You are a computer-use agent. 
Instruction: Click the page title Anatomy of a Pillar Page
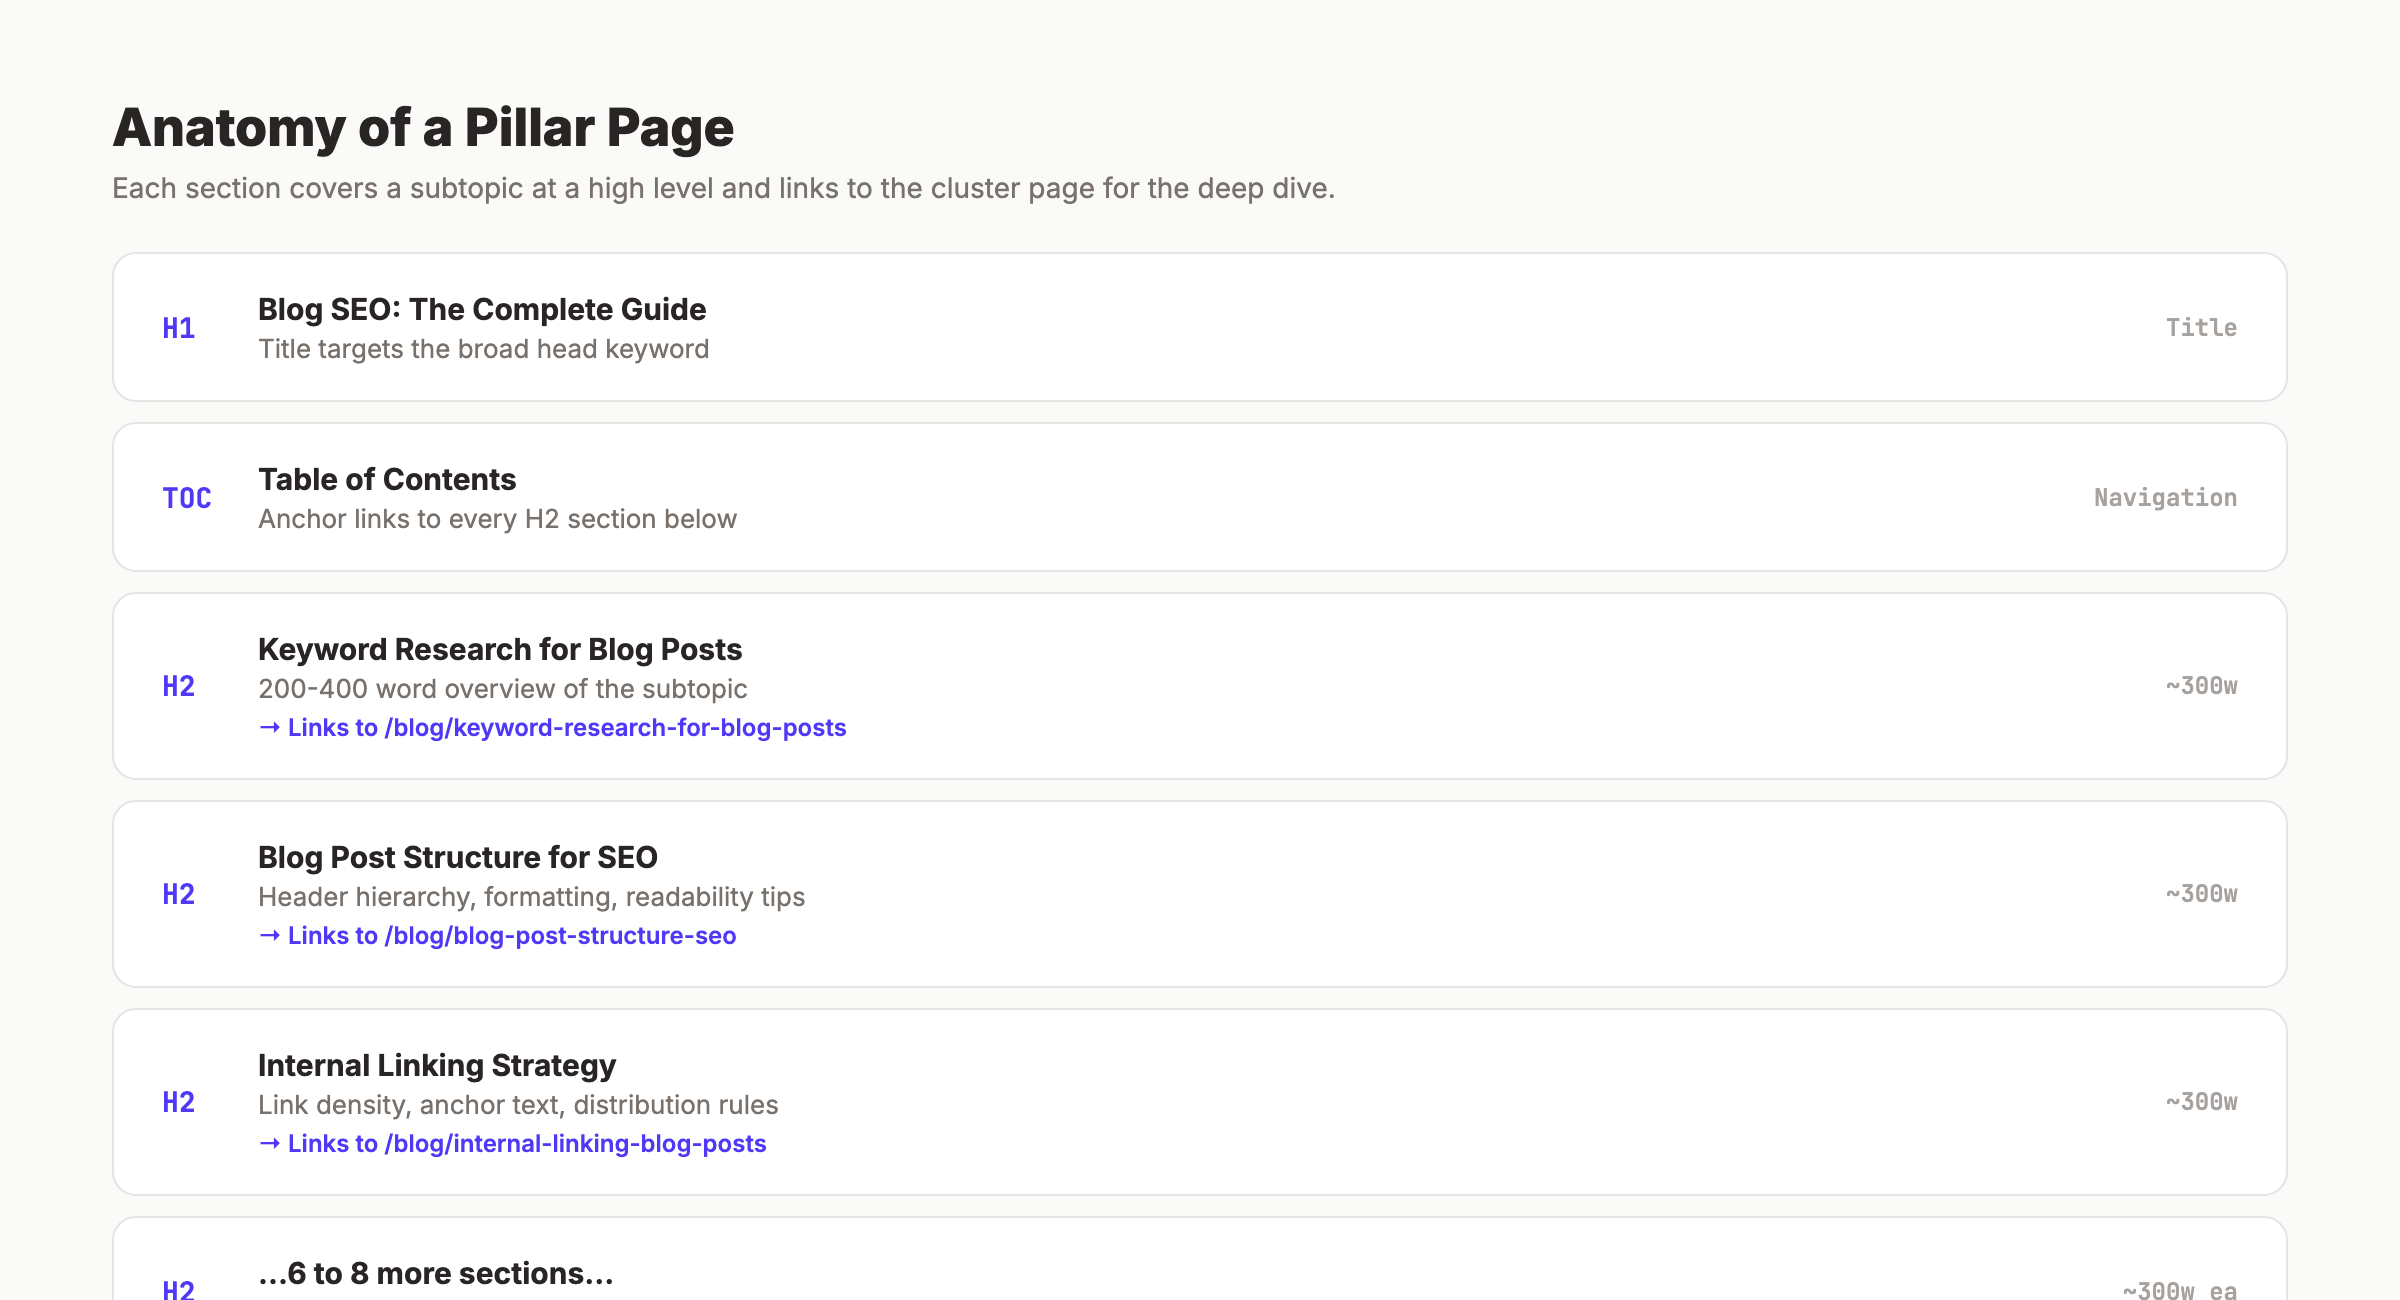pos(423,126)
